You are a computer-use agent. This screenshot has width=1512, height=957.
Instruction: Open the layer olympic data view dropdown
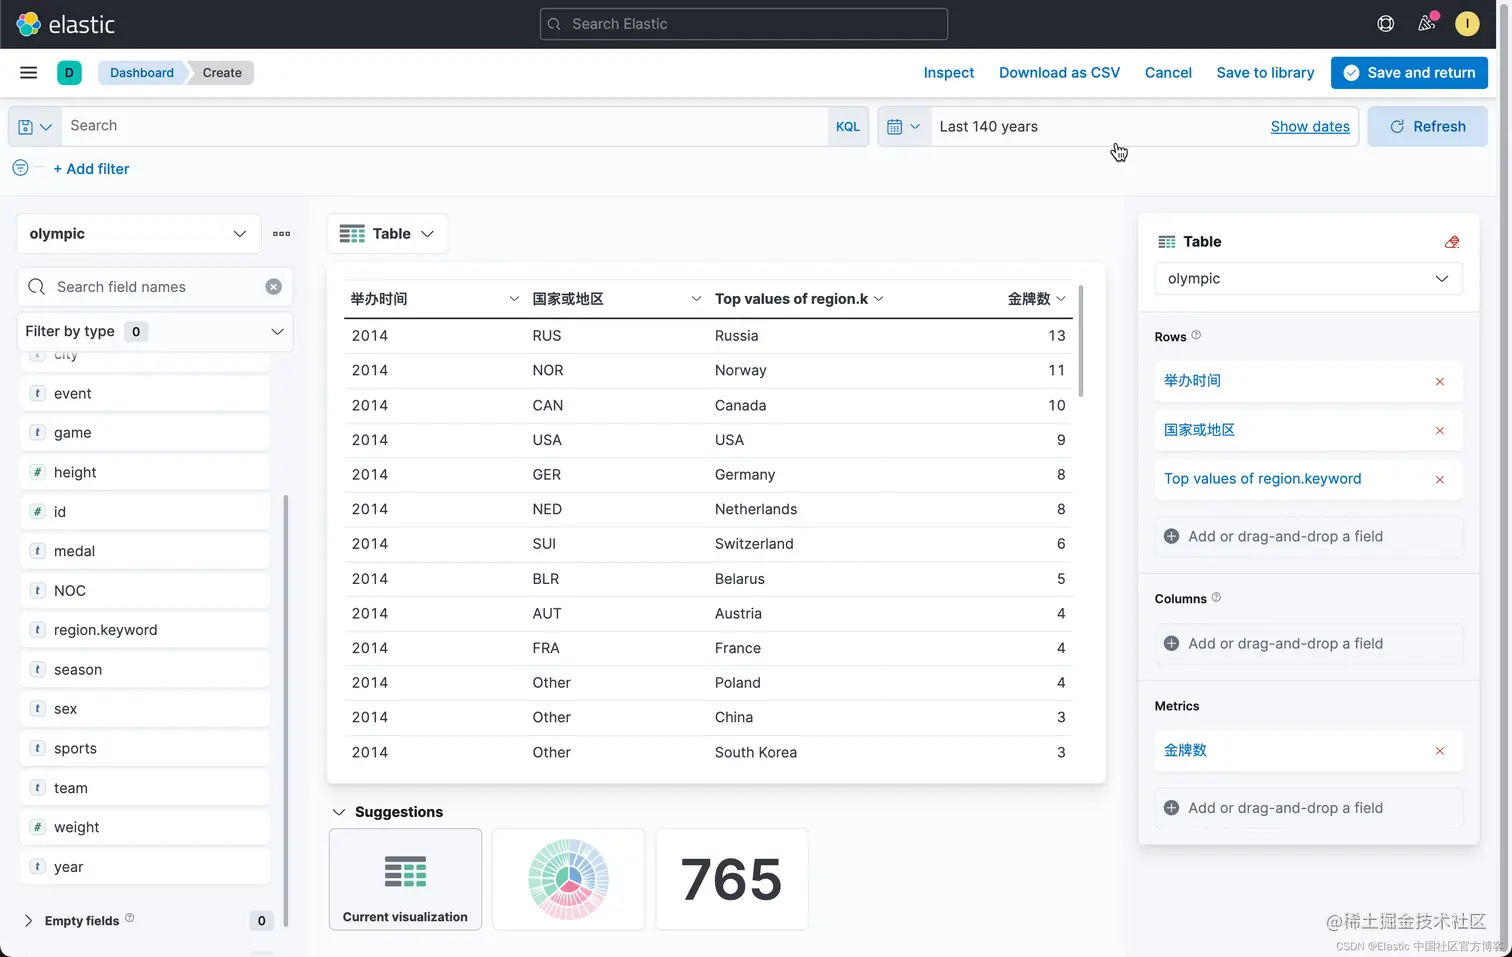(x=1308, y=279)
